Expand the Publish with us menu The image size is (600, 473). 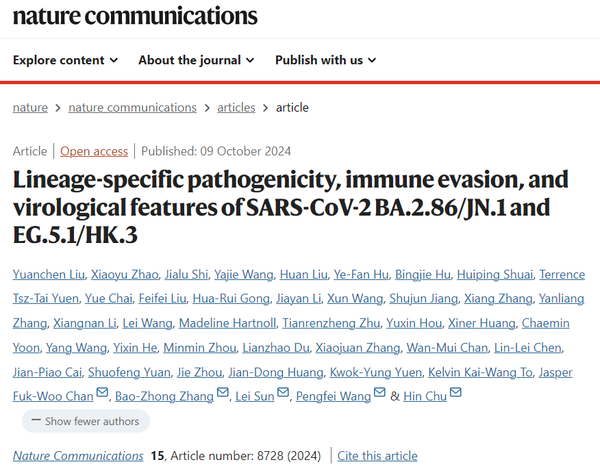tap(326, 60)
